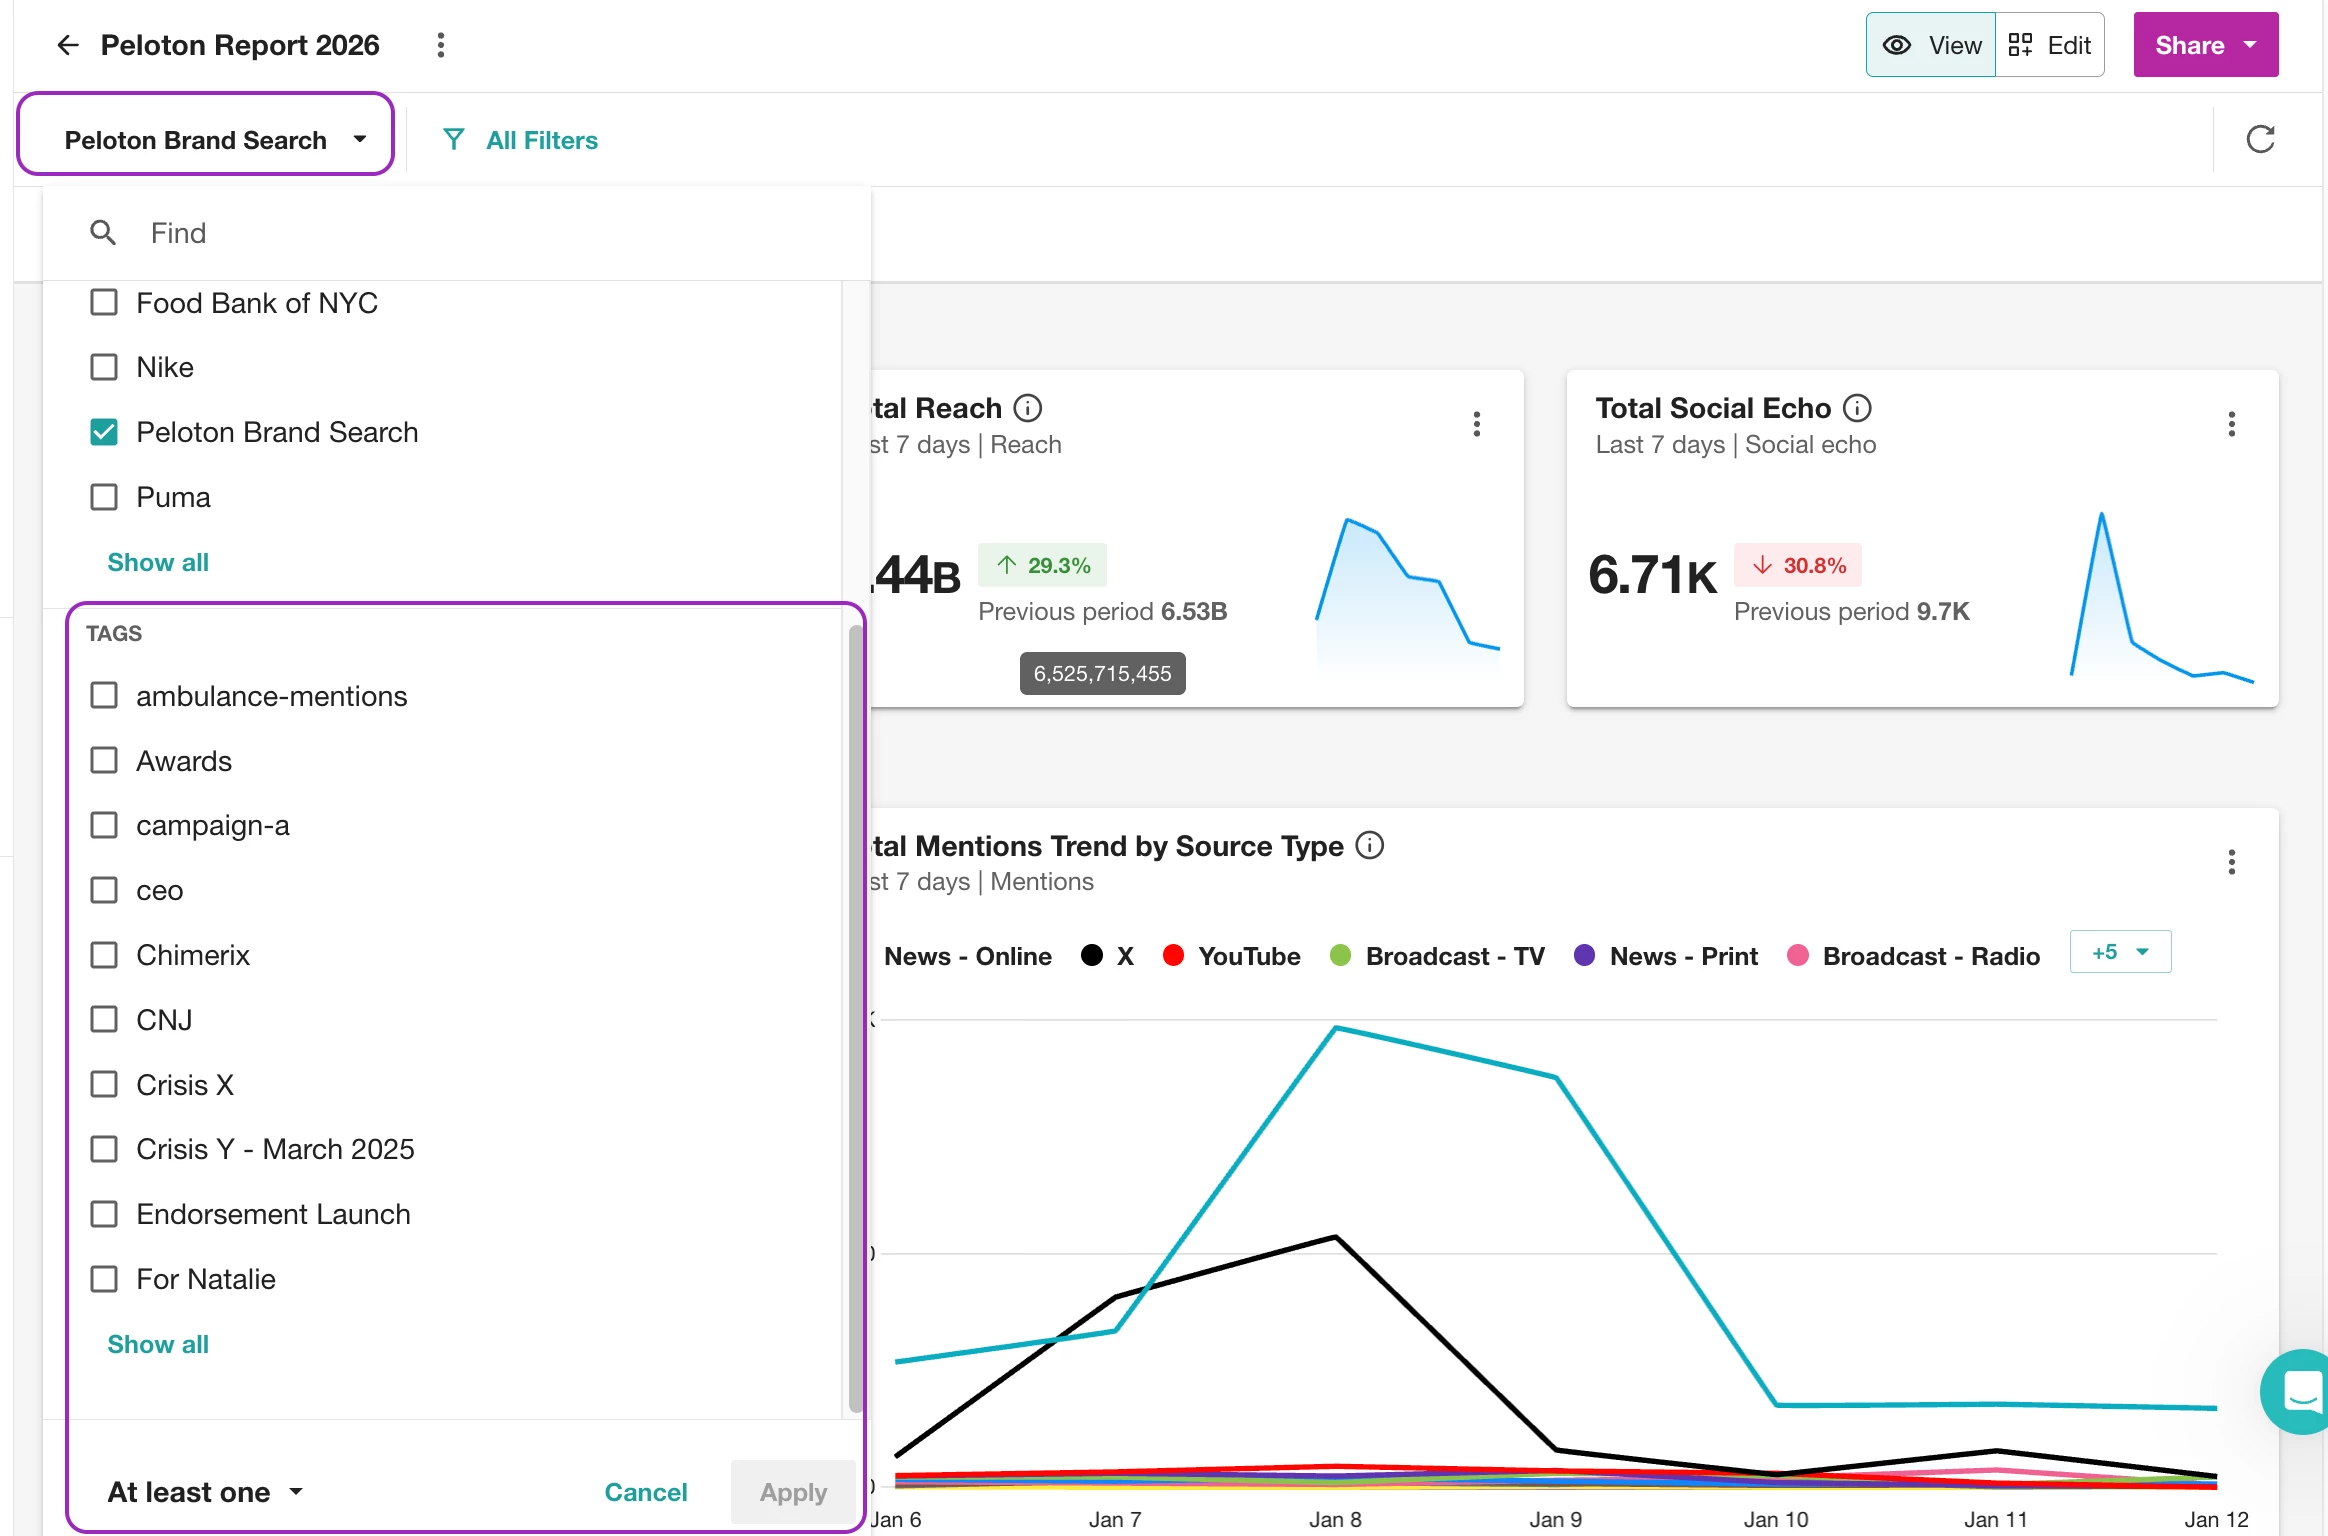Viewport: 2328px width, 1536px height.
Task: Uncheck the Peloton Brand Search checkbox
Action: coord(104,432)
